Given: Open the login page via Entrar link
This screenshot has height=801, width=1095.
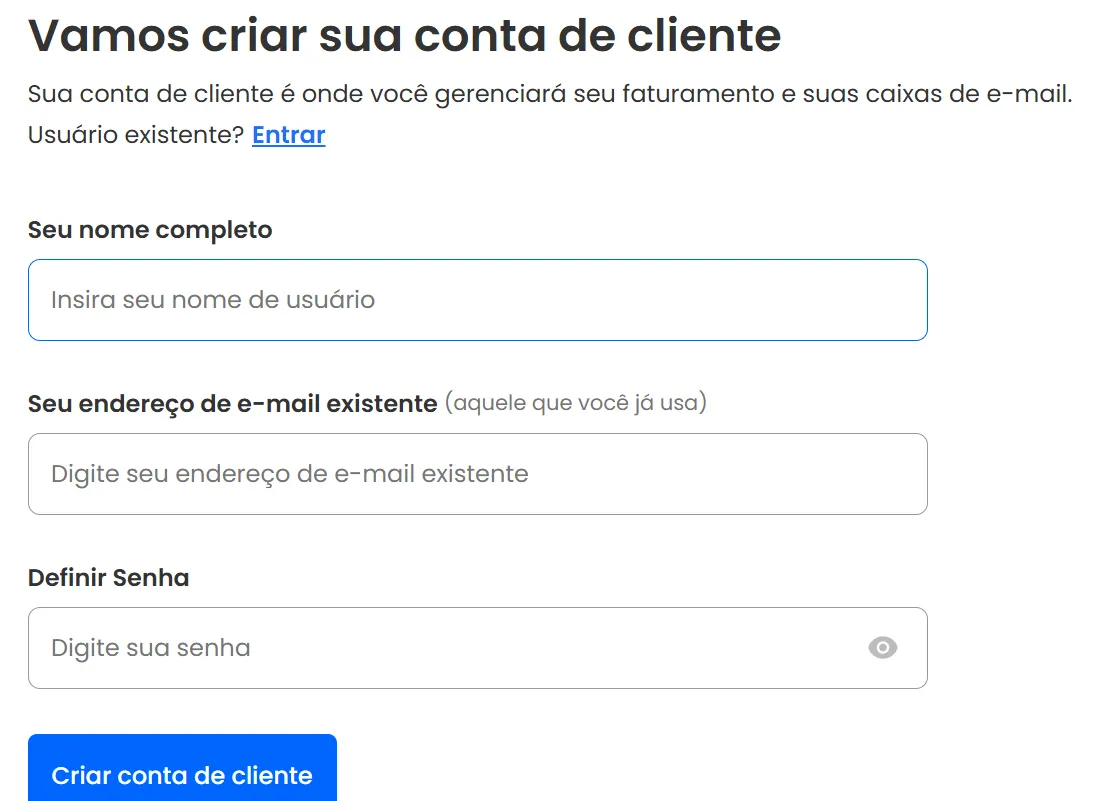Looking at the screenshot, I should pos(288,134).
